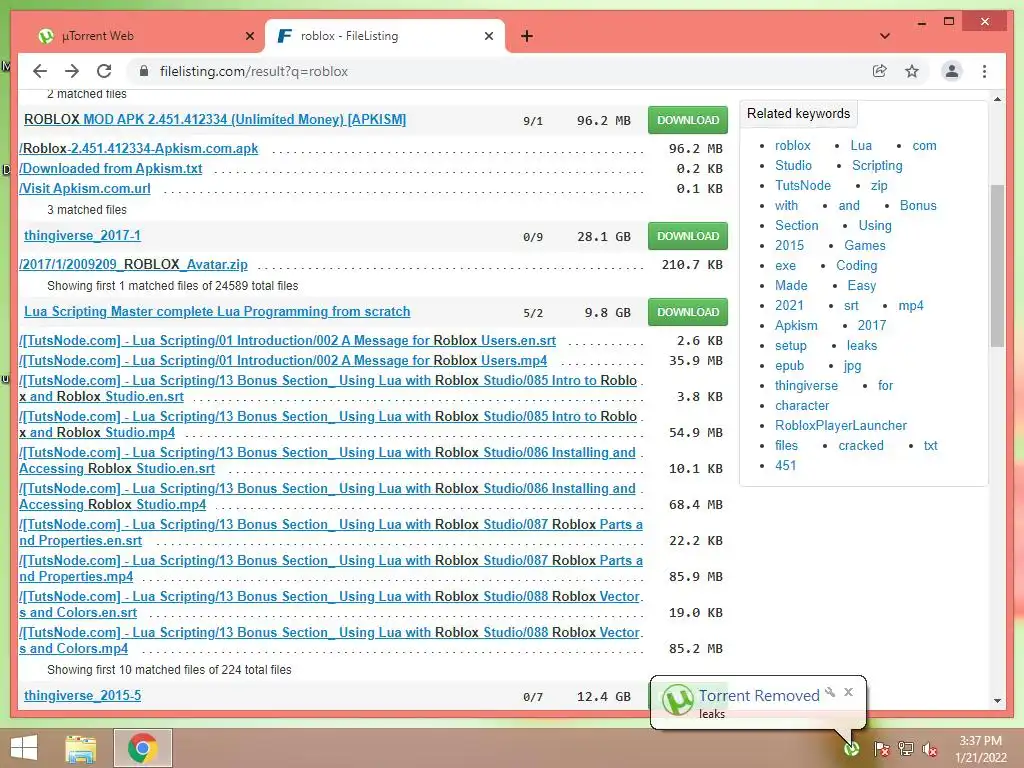The image size is (1024, 768).
Task: Open Roblox-2.451.412334-Apkism.com.apk file link
Action: pos(138,148)
